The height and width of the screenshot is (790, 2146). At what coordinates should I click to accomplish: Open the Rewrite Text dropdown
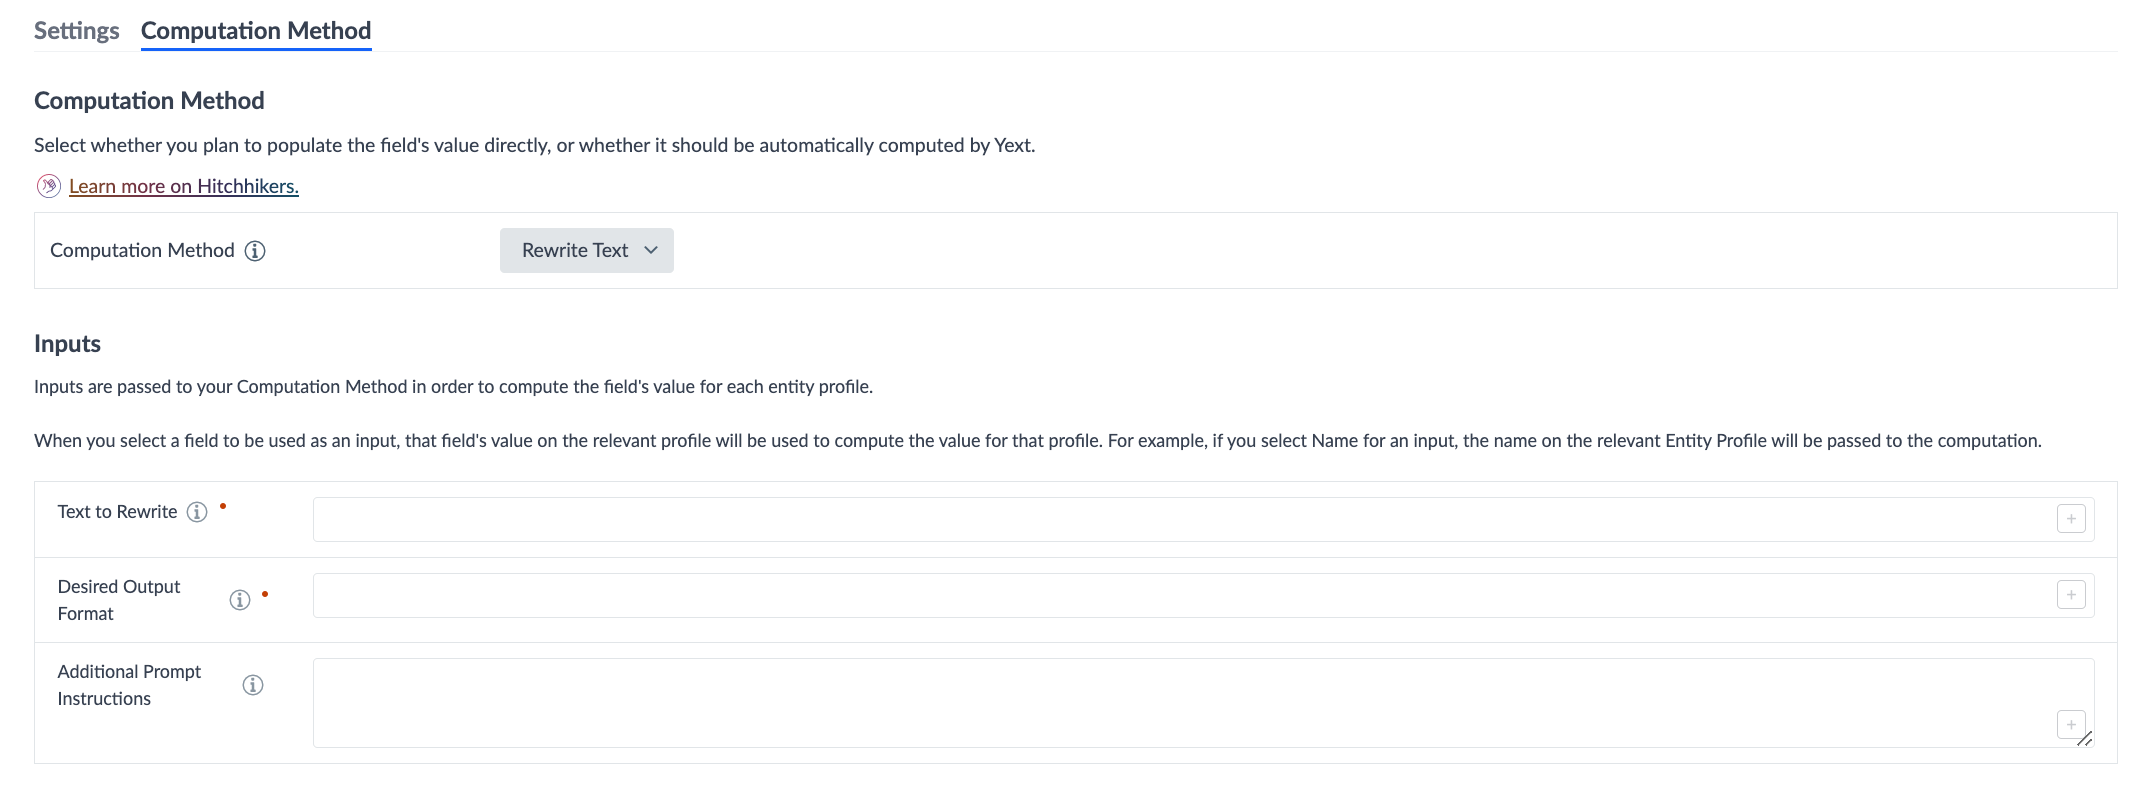[587, 250]
